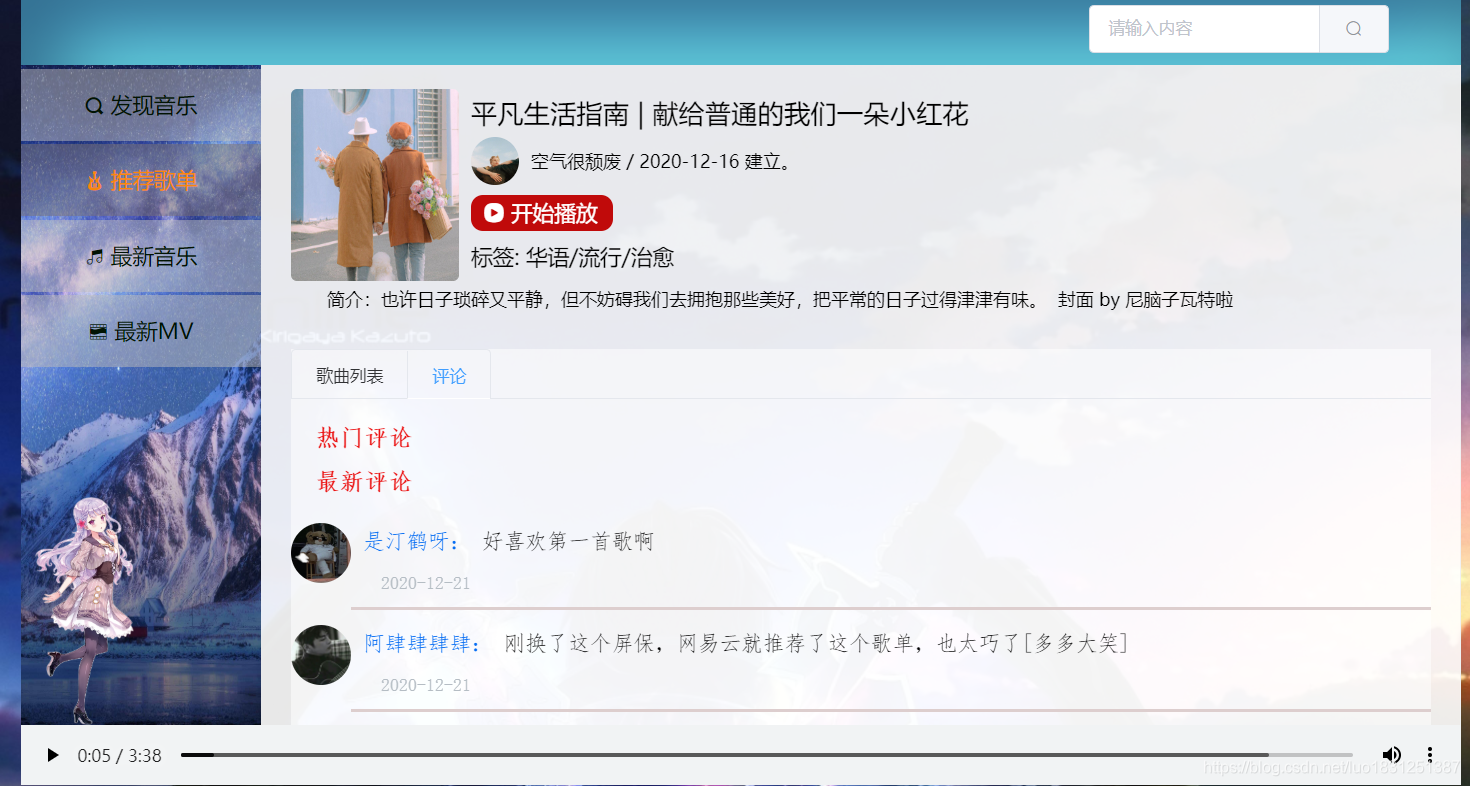The height and width of the screenshot is (786, 1470).
Task: Switch to the 评论 tab
Action: [x=449, y=375]
